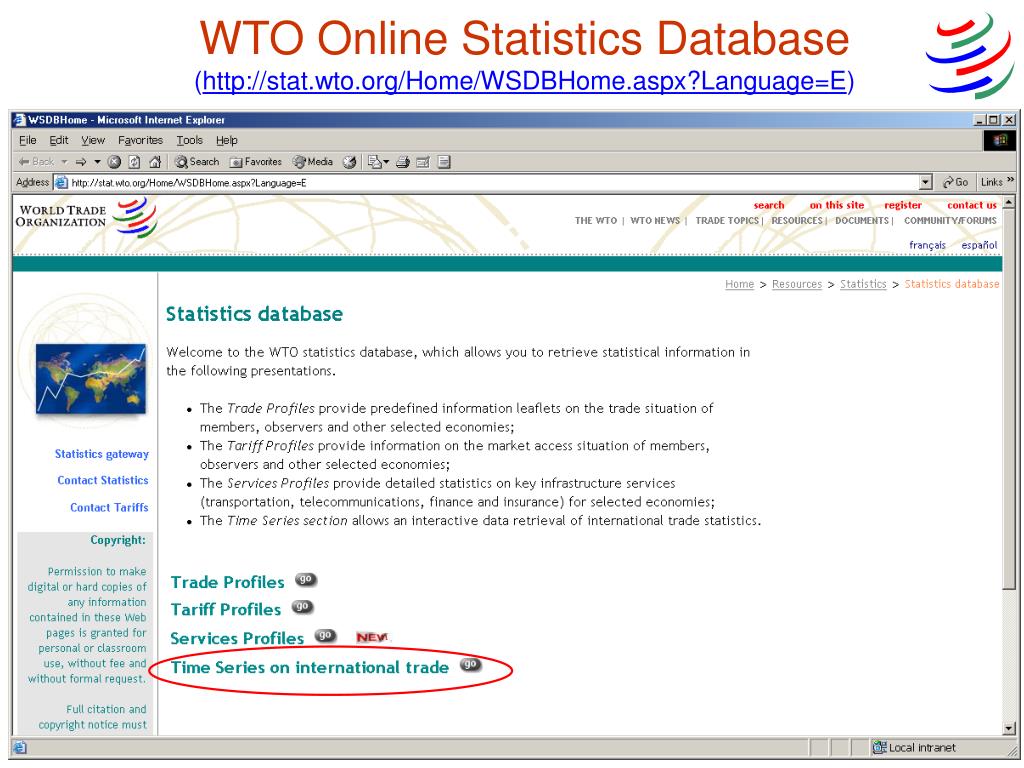1024x768 pixels.
Task: Click the Internet Explorer title bar icon
Action: click(20, 120)
